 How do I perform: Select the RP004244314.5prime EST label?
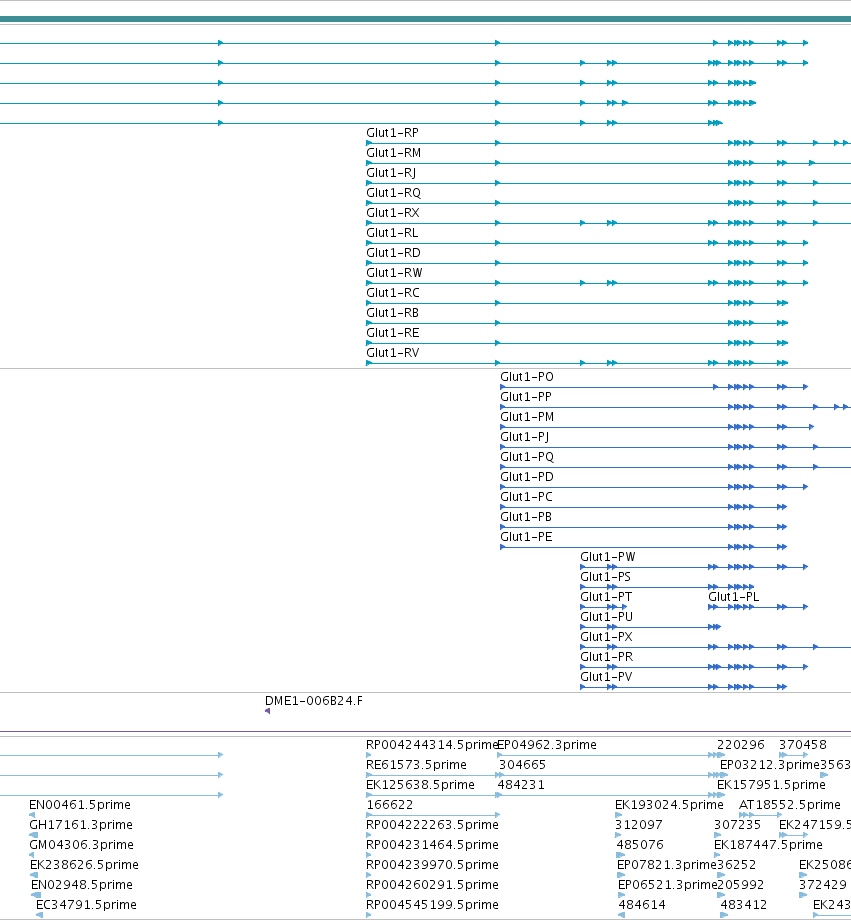click(432, 745)
